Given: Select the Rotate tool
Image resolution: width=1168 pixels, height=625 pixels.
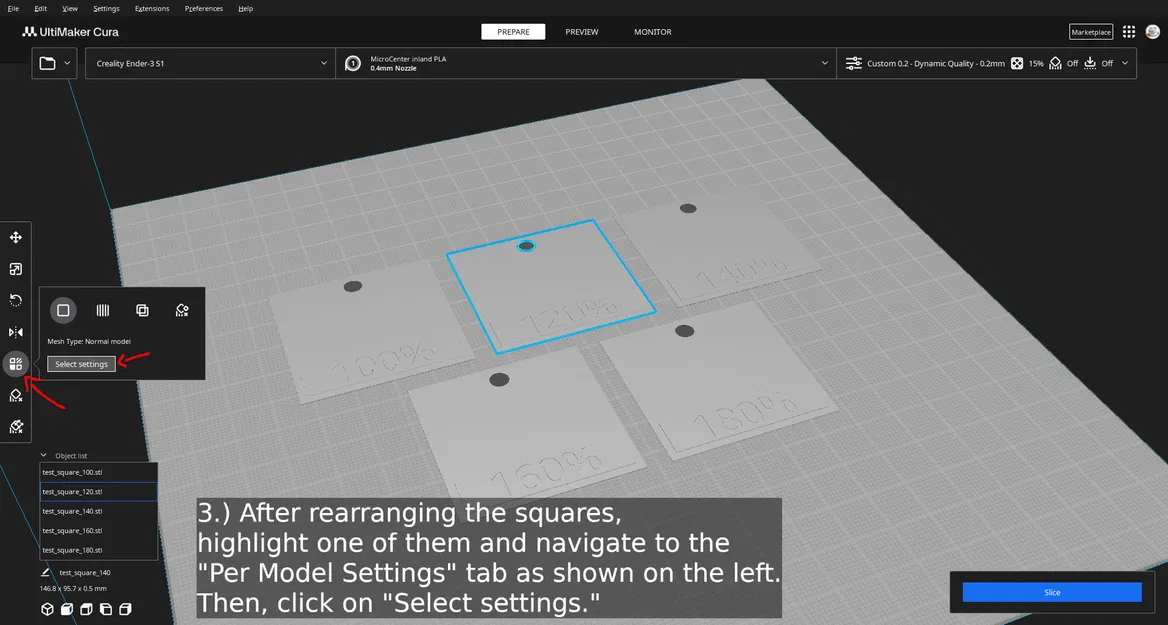Looking at the screenshot, I should click(x=16, y=300).
